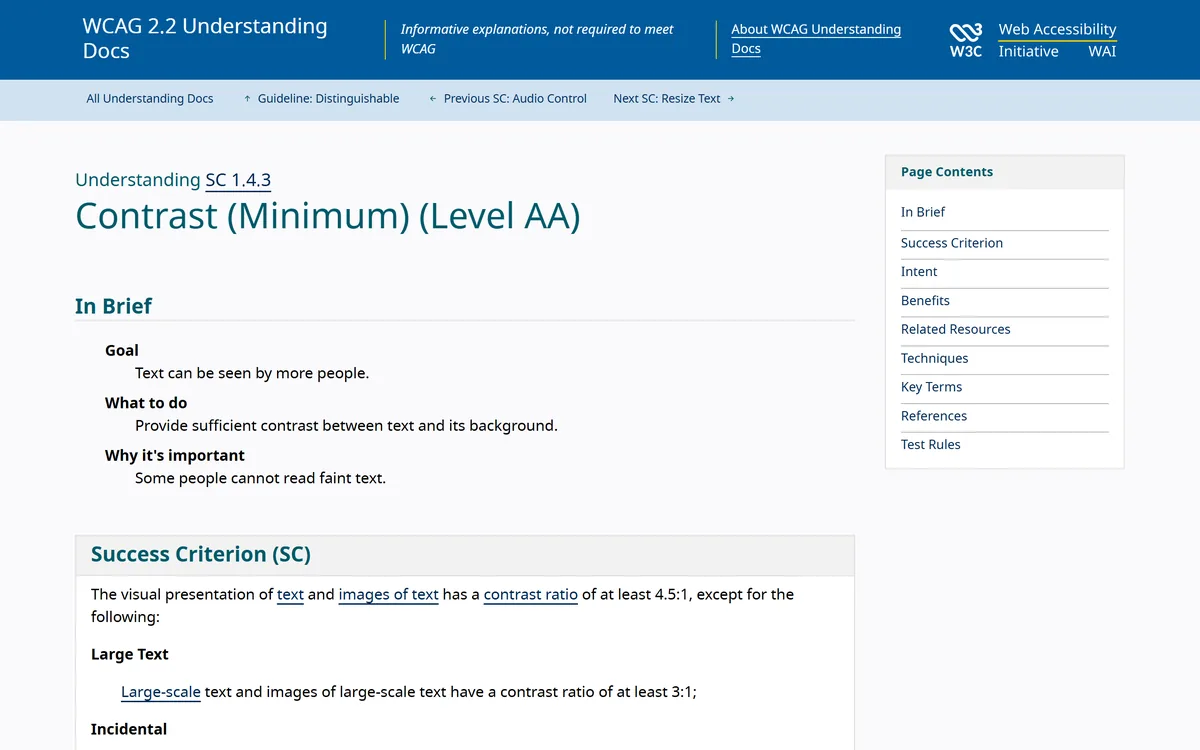1200x750 pixels.
Task: Open About WCAG Understanding Docs link
Action: (x=816, y=39)
